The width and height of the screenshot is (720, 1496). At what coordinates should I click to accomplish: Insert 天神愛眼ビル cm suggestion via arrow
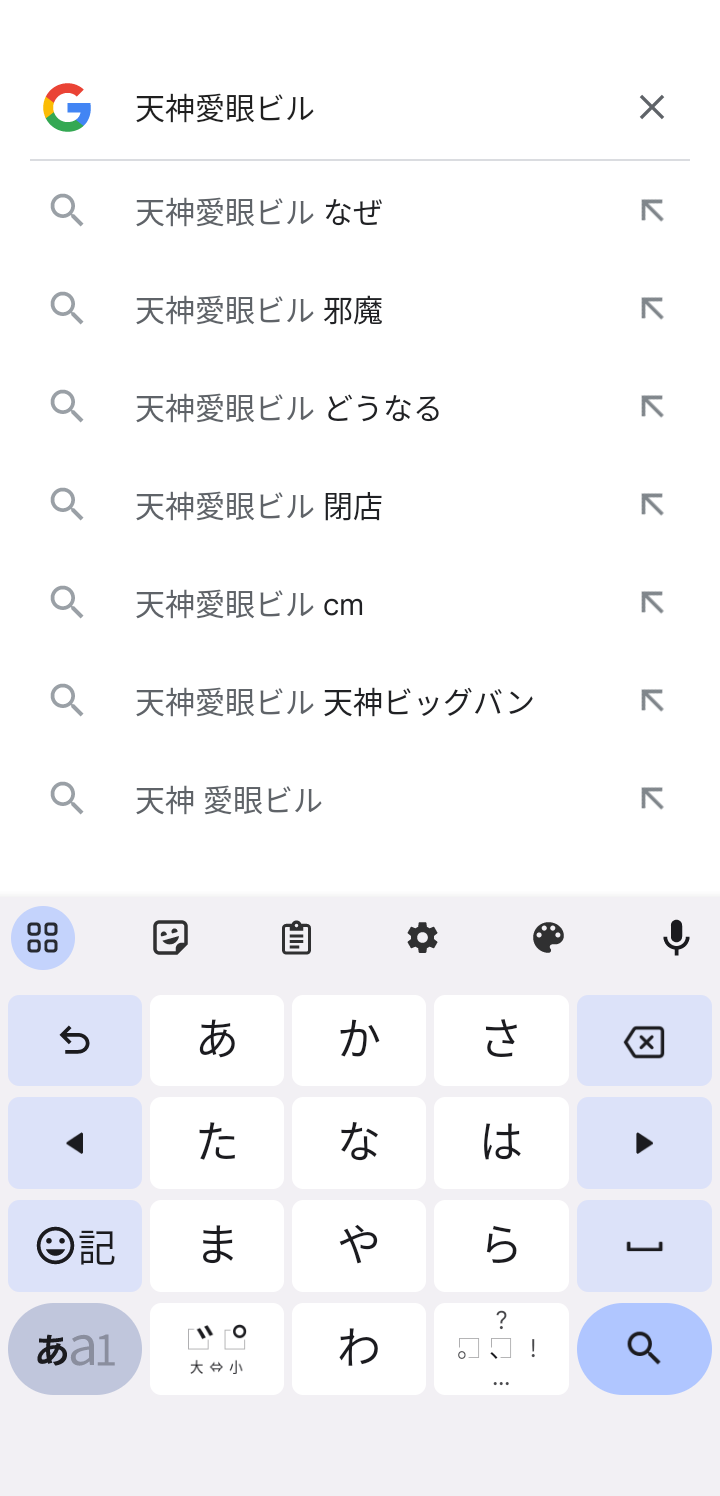pyautogui.click(x=652, y=603)
